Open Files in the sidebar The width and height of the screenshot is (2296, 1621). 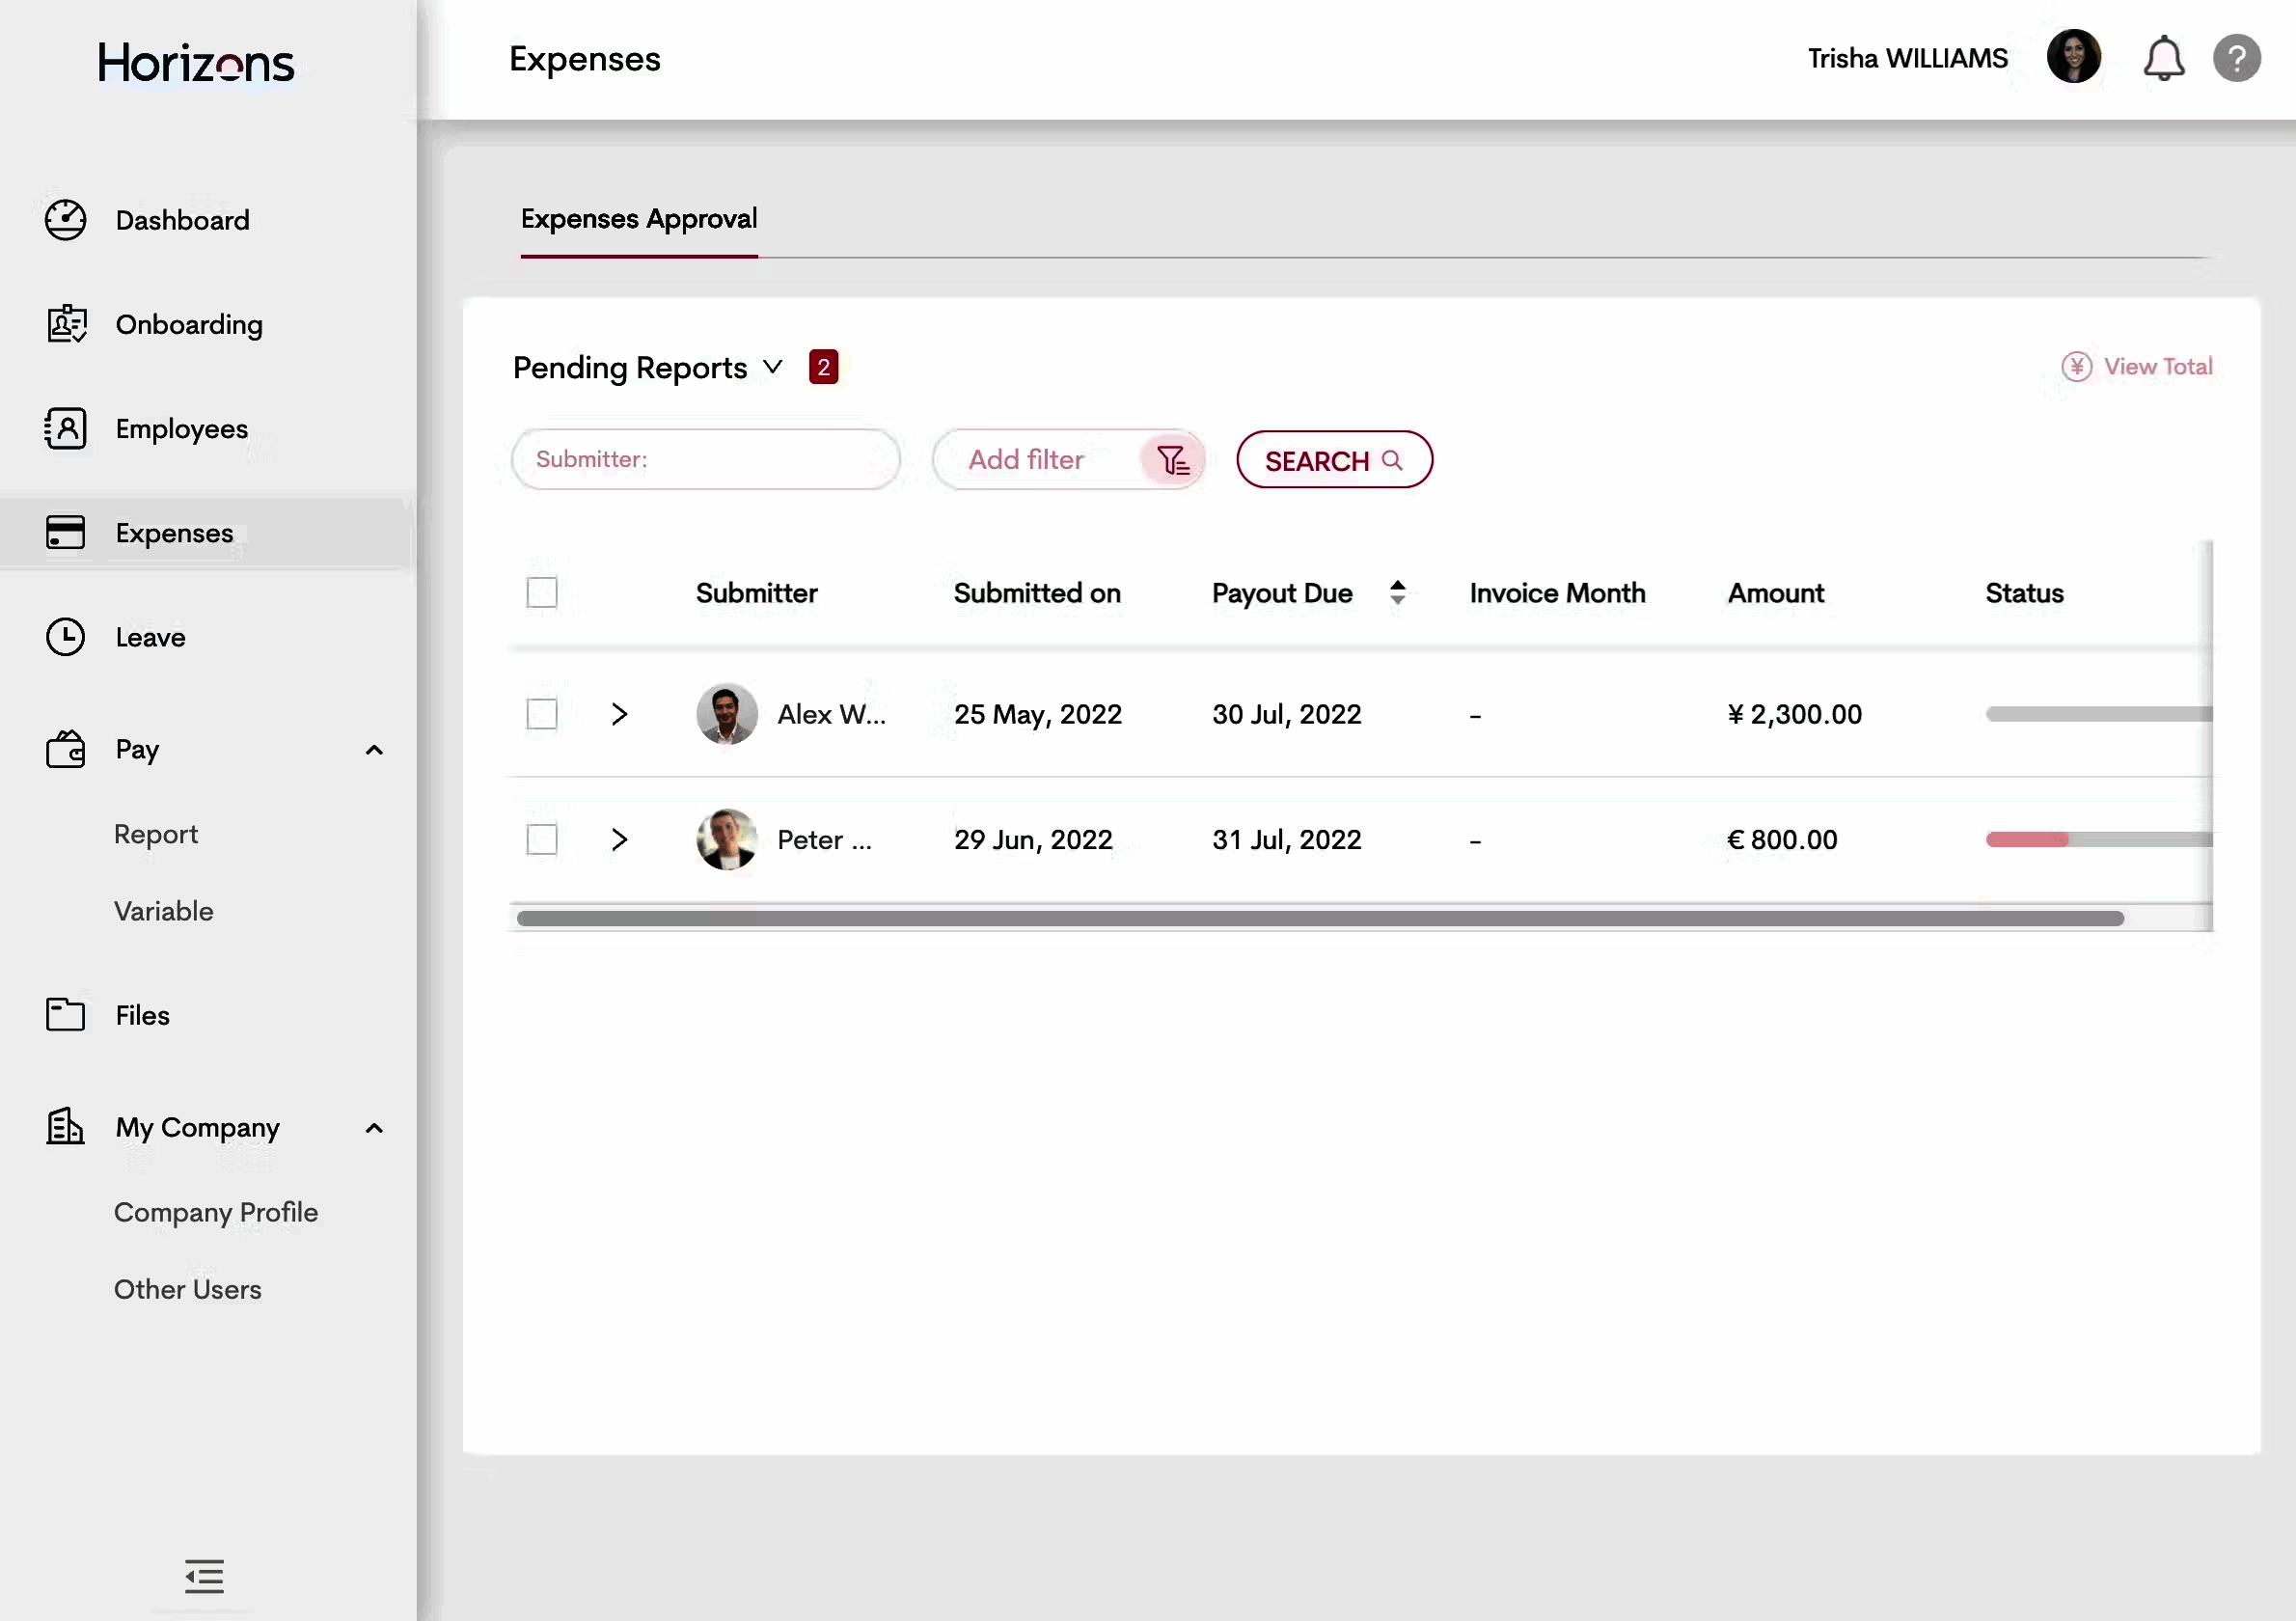142,1015
